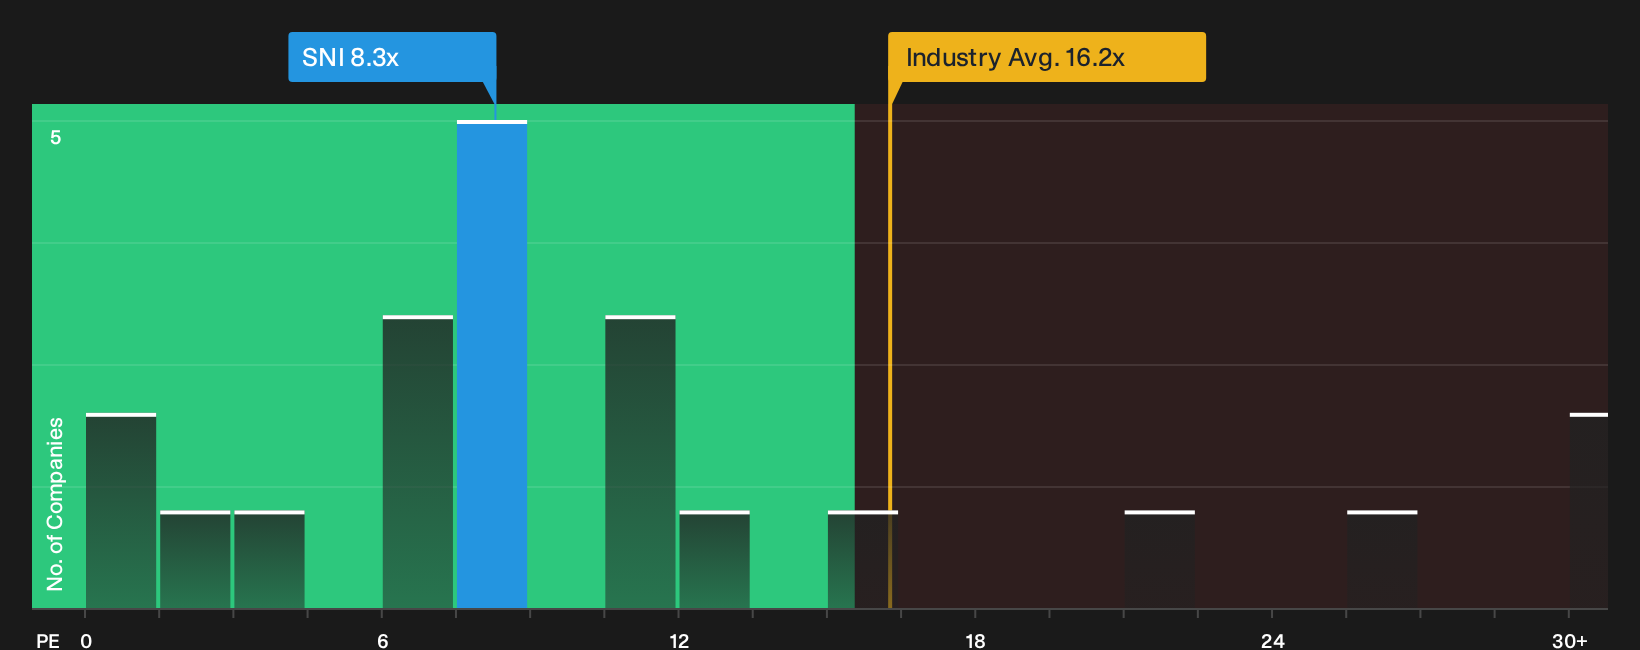Click the dark bar right of PE 24
The image size is (1640, 650).
(x=1382, y=559)
